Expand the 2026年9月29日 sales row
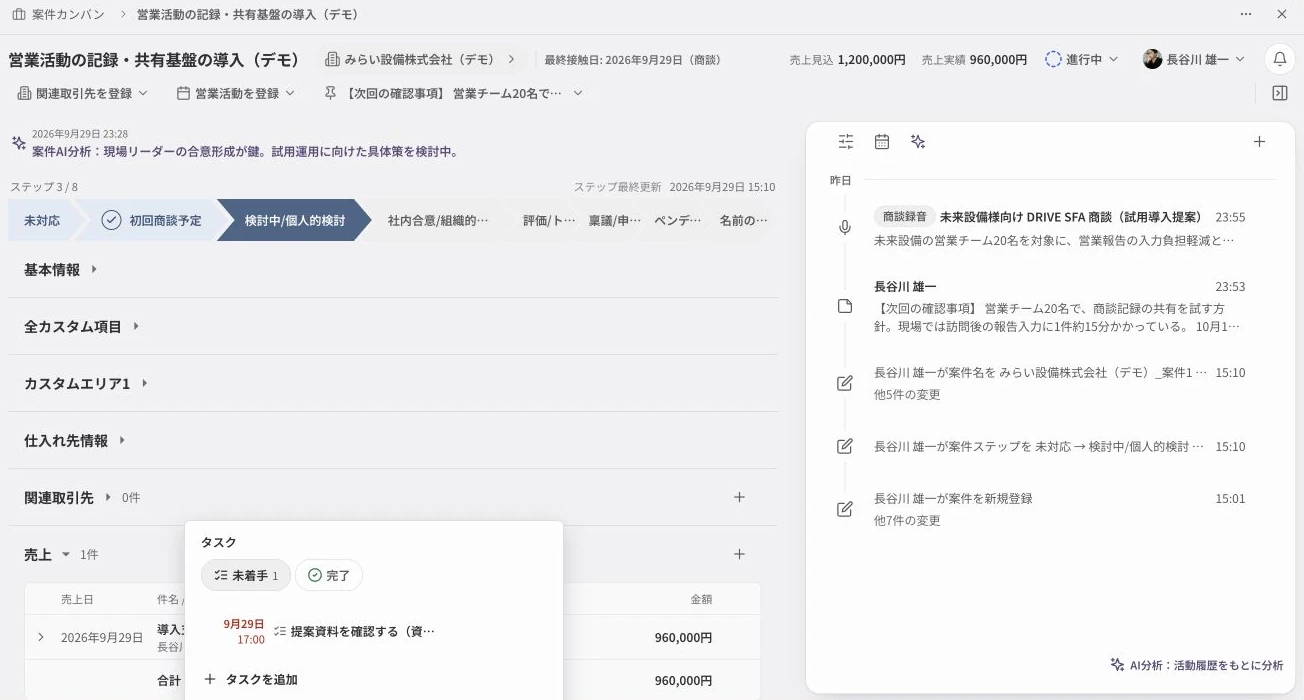This screenshot has height=700, width=1304. (41, 637)
